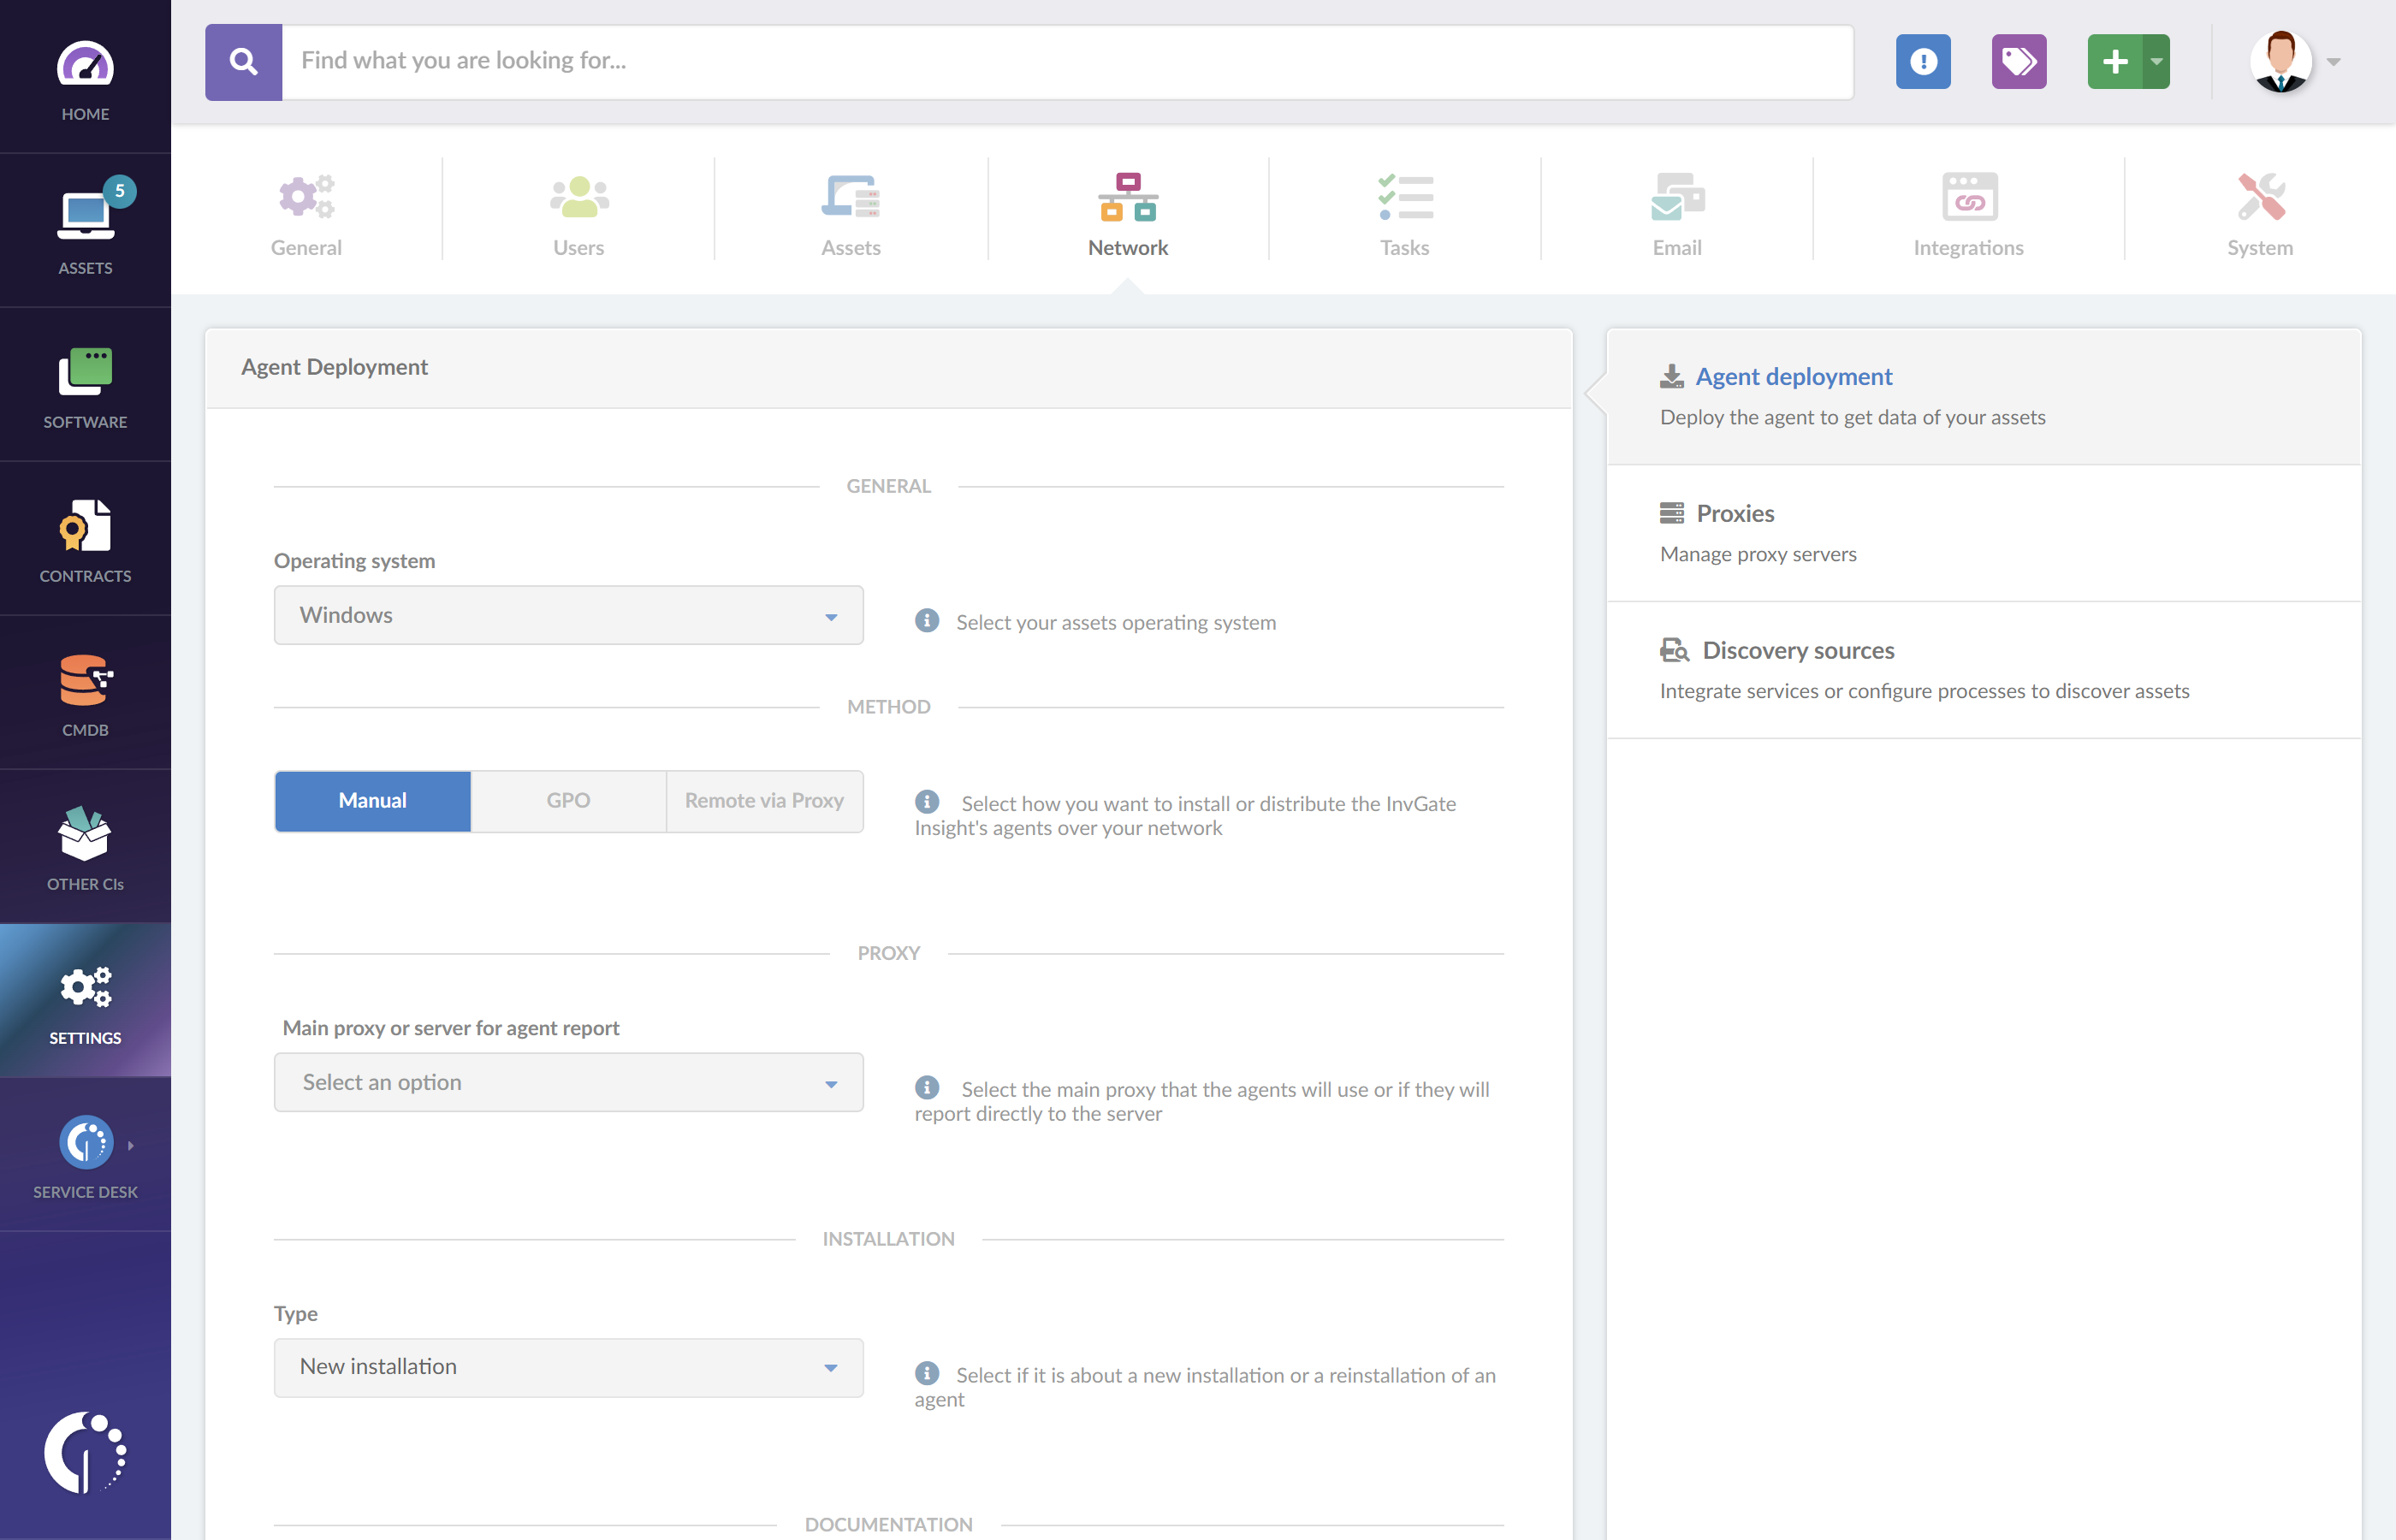This screenshot has height=1540, width=2396.
Task: Open the Proxies management link
Action: [1735, 513]
